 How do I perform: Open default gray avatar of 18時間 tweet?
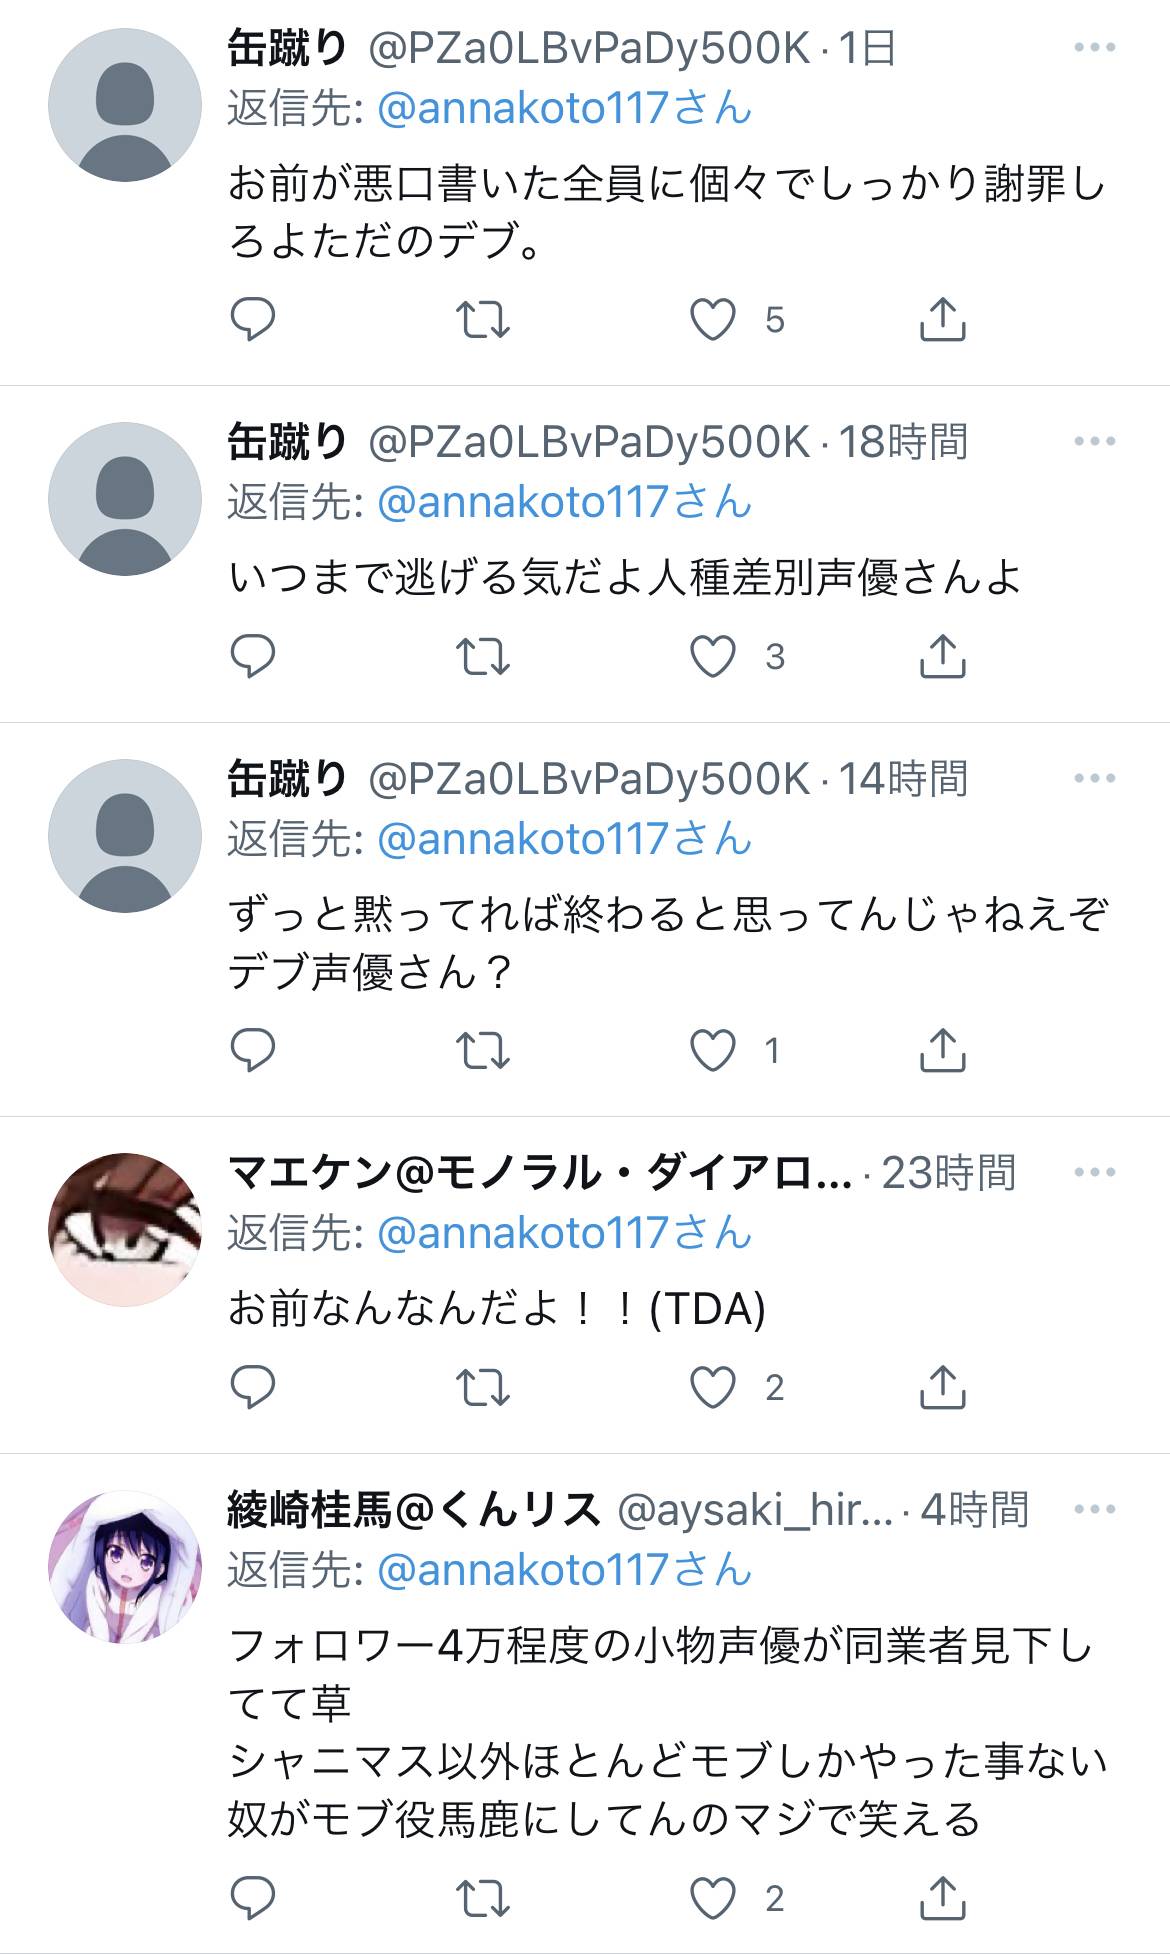coord(125,499)
